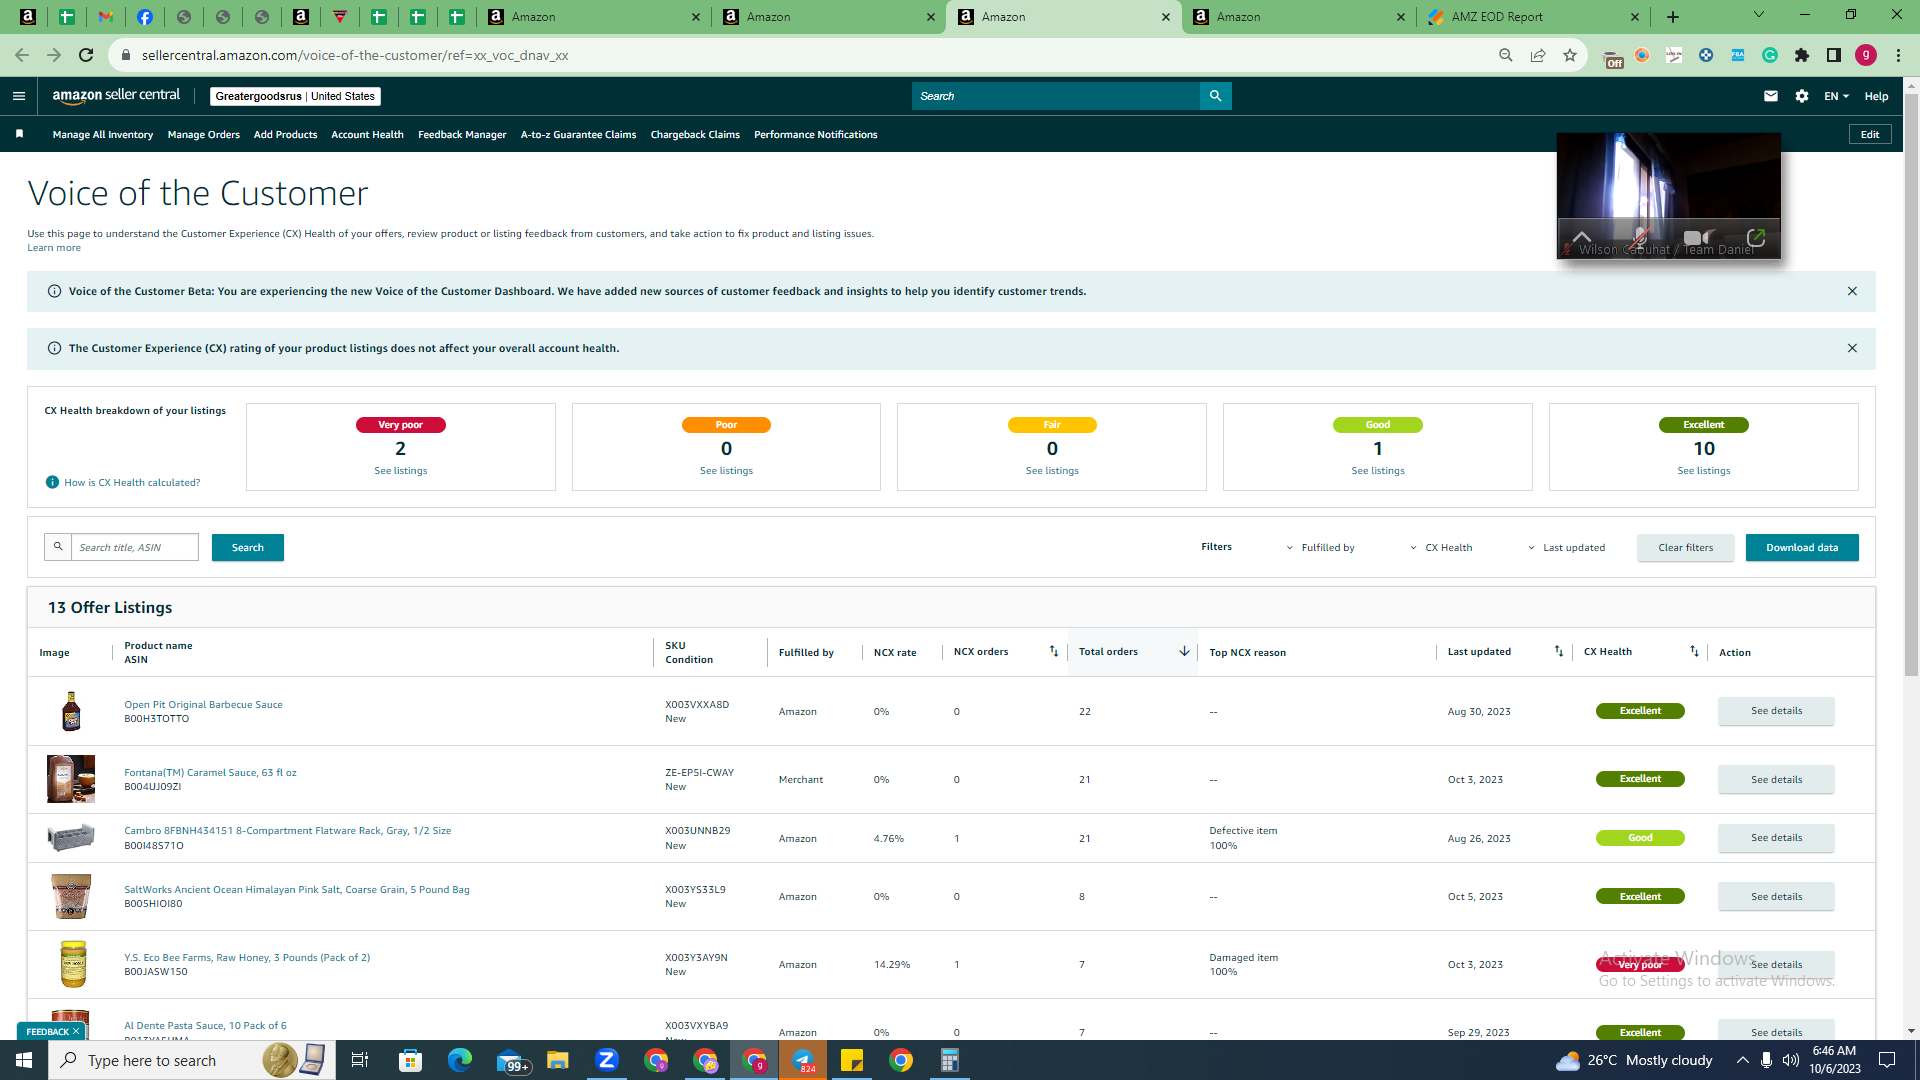Viewport: 1920px width, 1080px height.
Task: Click the Download data button
Action: [x=1802, y=548]
